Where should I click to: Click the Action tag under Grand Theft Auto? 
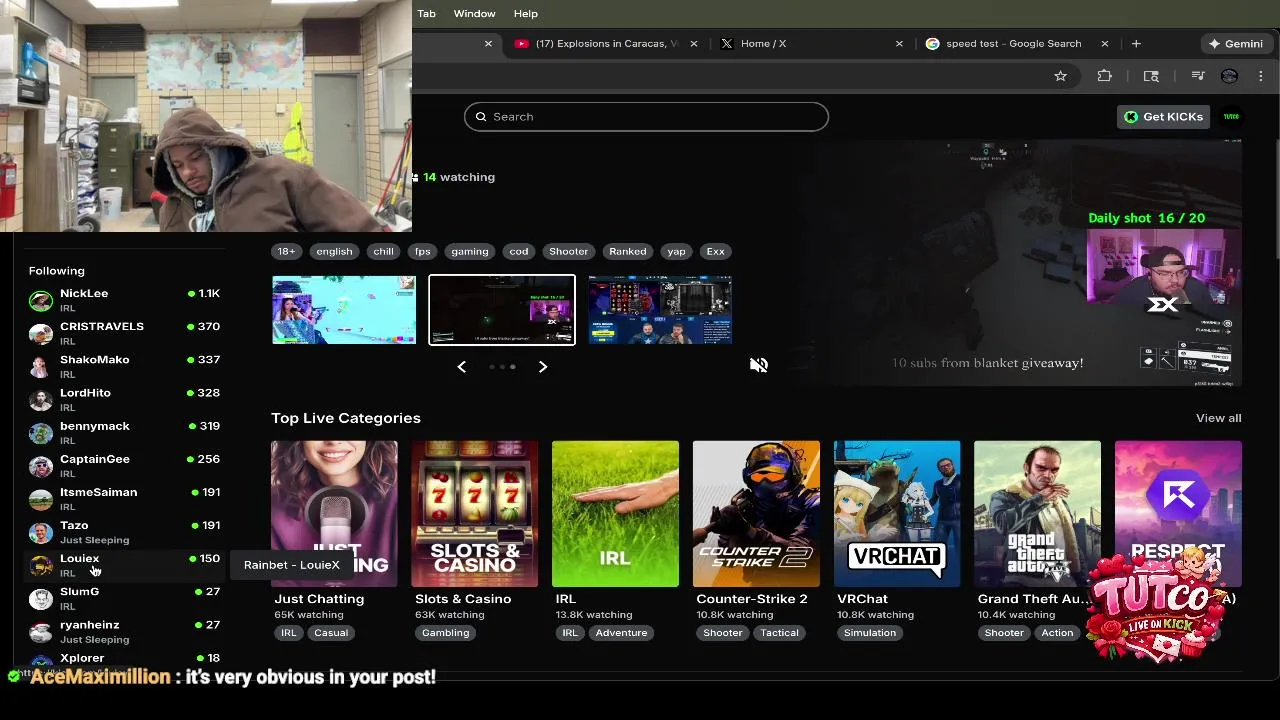pyautogui.click(x=1057, y=633)
